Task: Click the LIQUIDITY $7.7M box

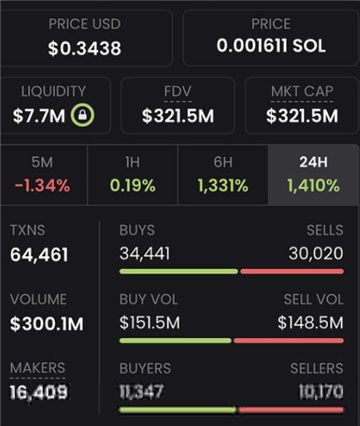Action: tap(54, 106)
